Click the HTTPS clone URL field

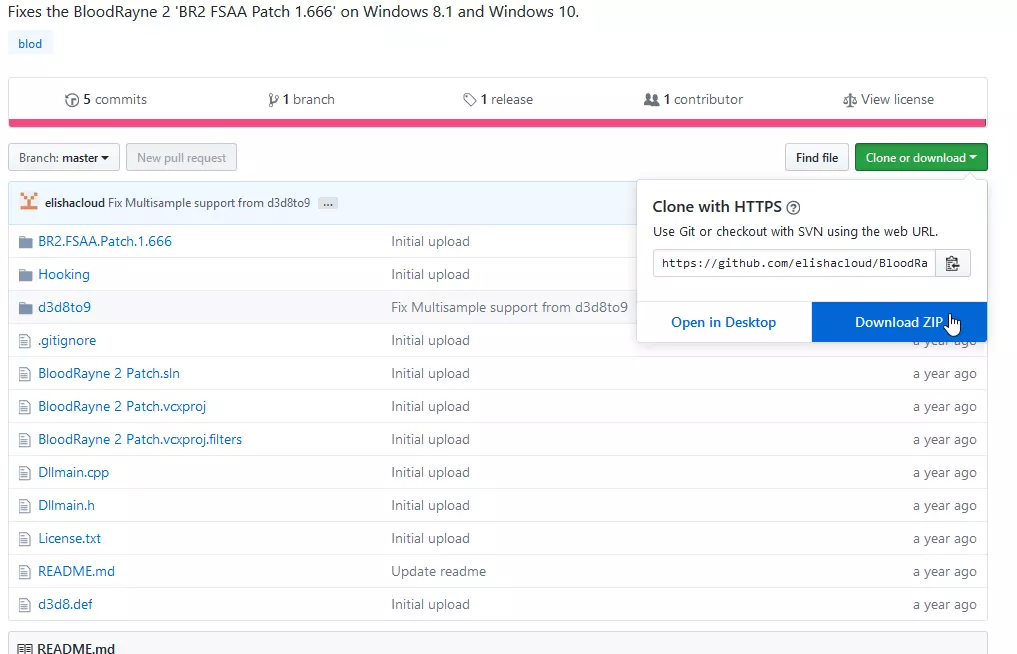(x=794, y=263)
